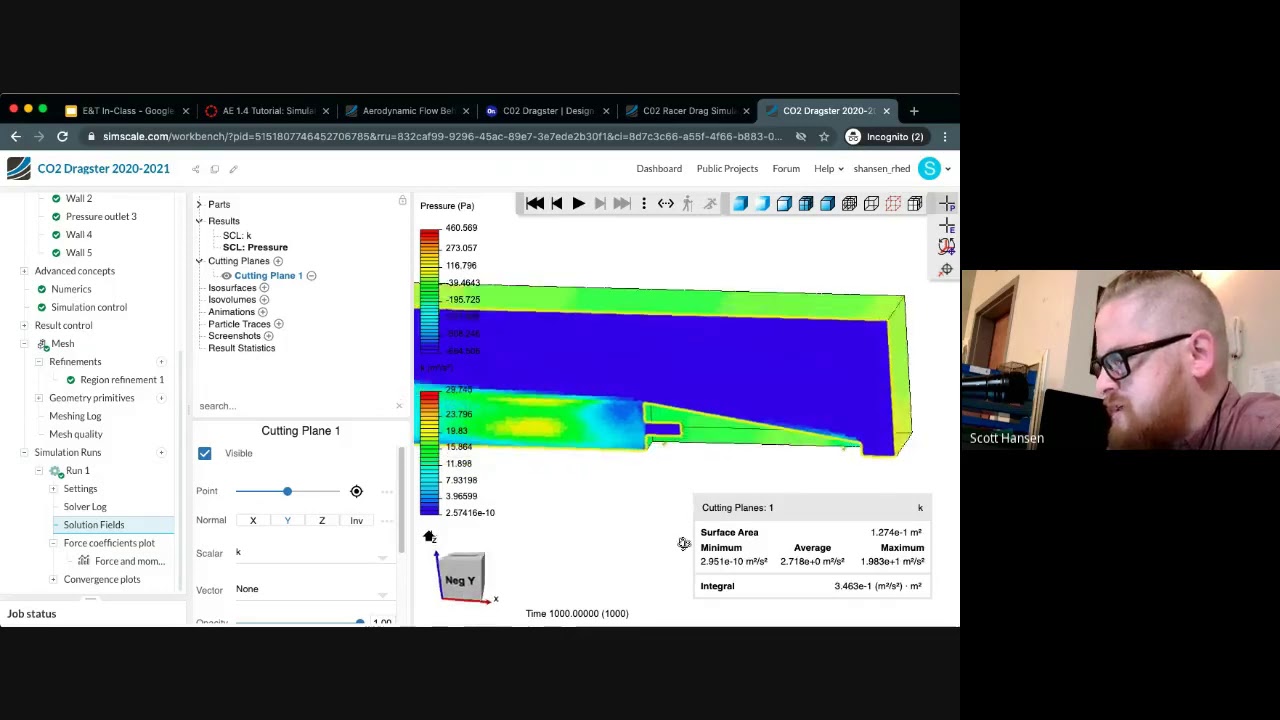Click the lock icon in filters panel
The height and width of the screenshot is (720, 1280).
coord(403,202)
